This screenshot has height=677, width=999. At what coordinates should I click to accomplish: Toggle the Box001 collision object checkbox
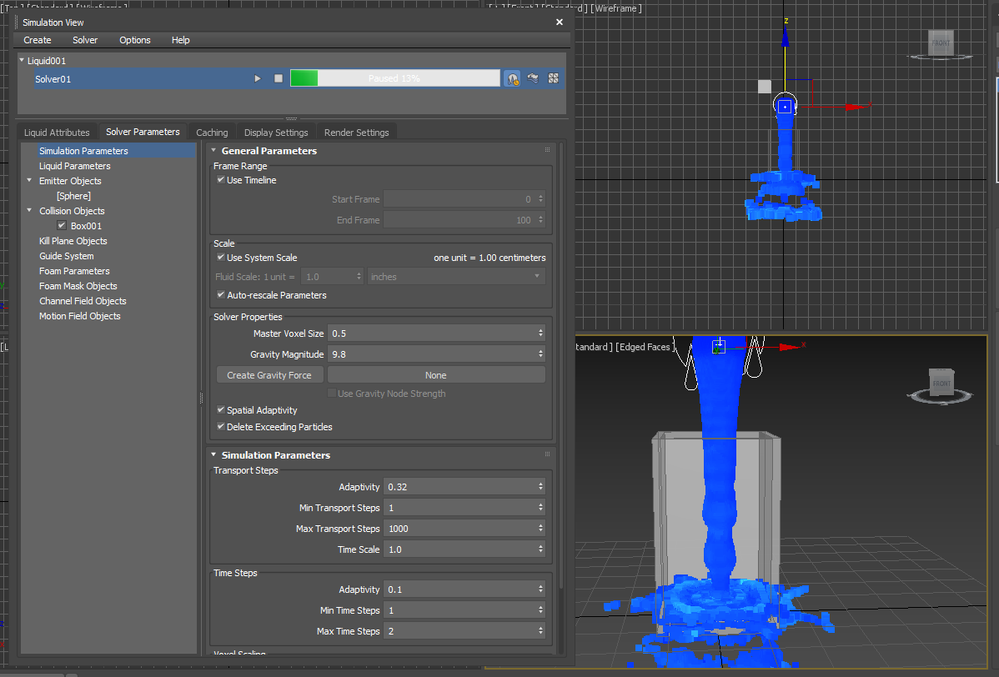click(x=62, y=225)
